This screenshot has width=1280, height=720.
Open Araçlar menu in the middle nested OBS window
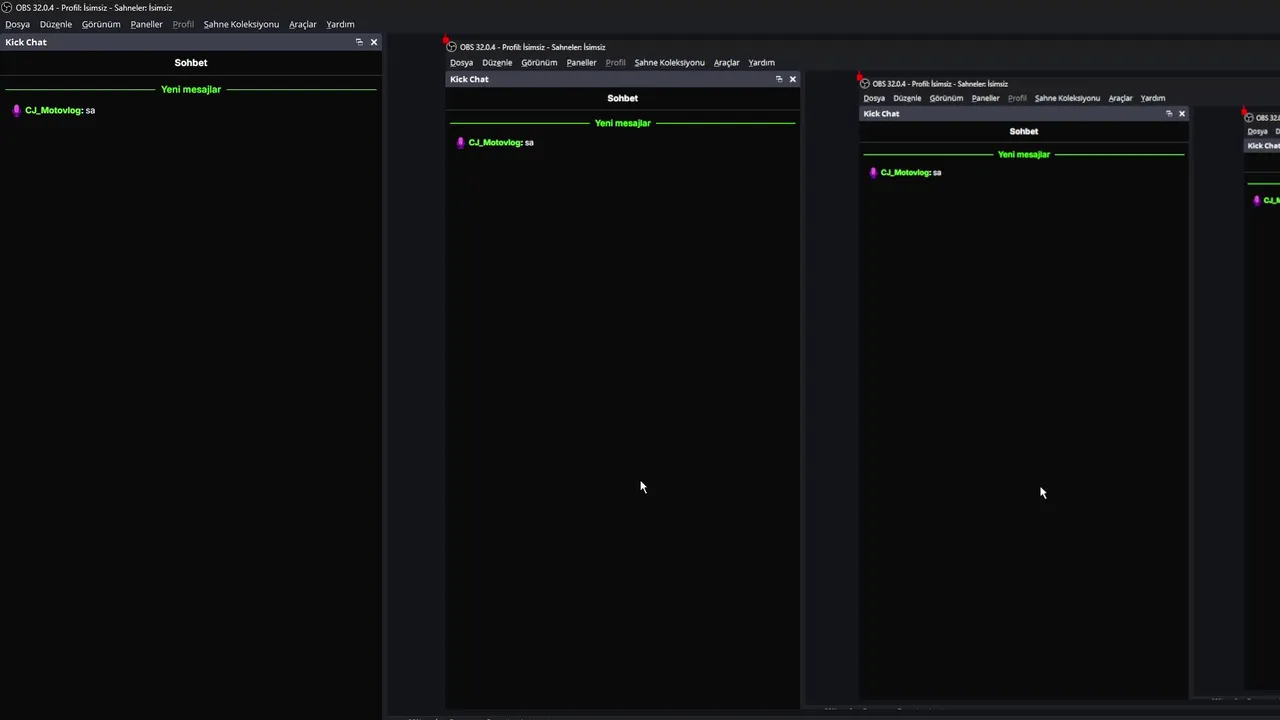(727, 62)
